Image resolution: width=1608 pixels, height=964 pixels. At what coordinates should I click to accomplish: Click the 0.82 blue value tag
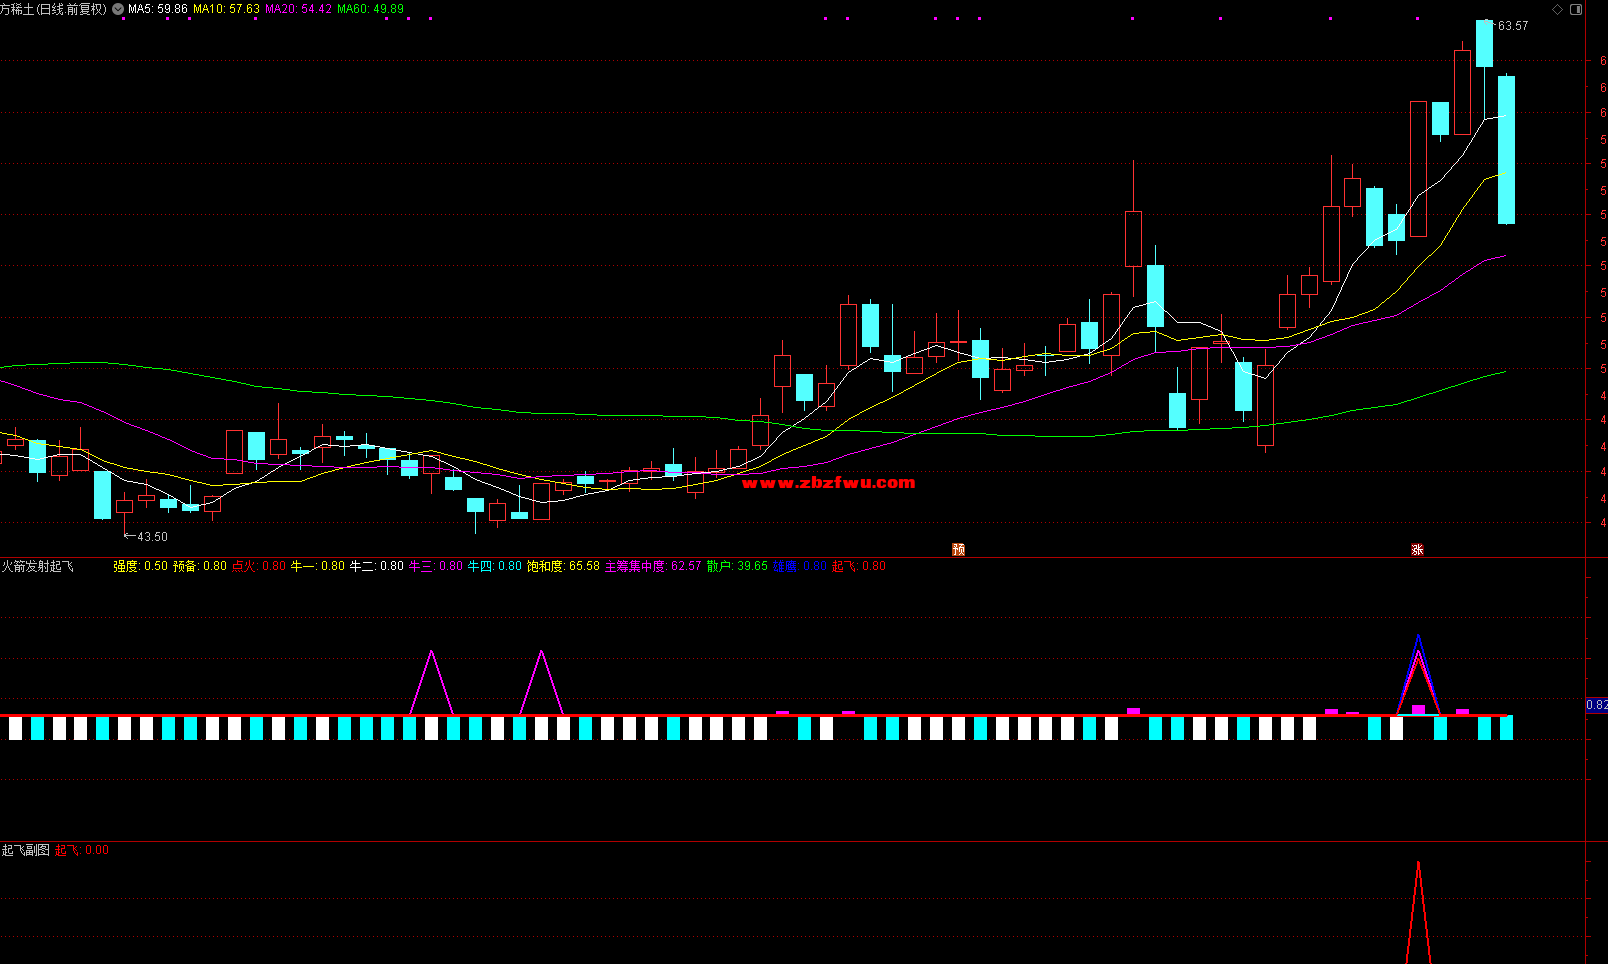[x=1597, y=705]
